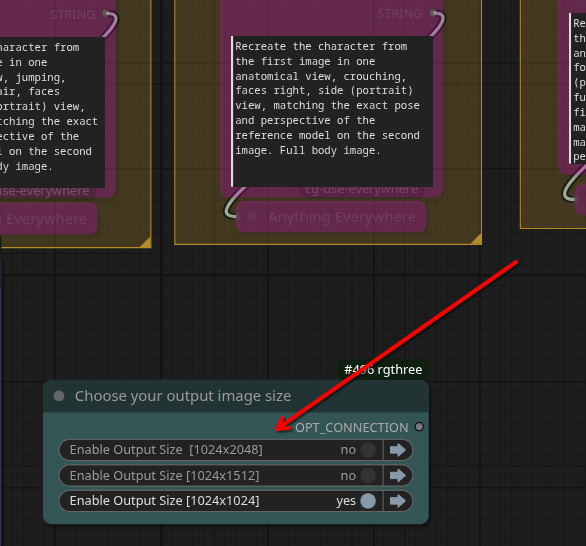This screenshot has width=586, height=546.
Task: Click the cg-use-everywhere badge below crouching prompt
Action: click(361, 189)
